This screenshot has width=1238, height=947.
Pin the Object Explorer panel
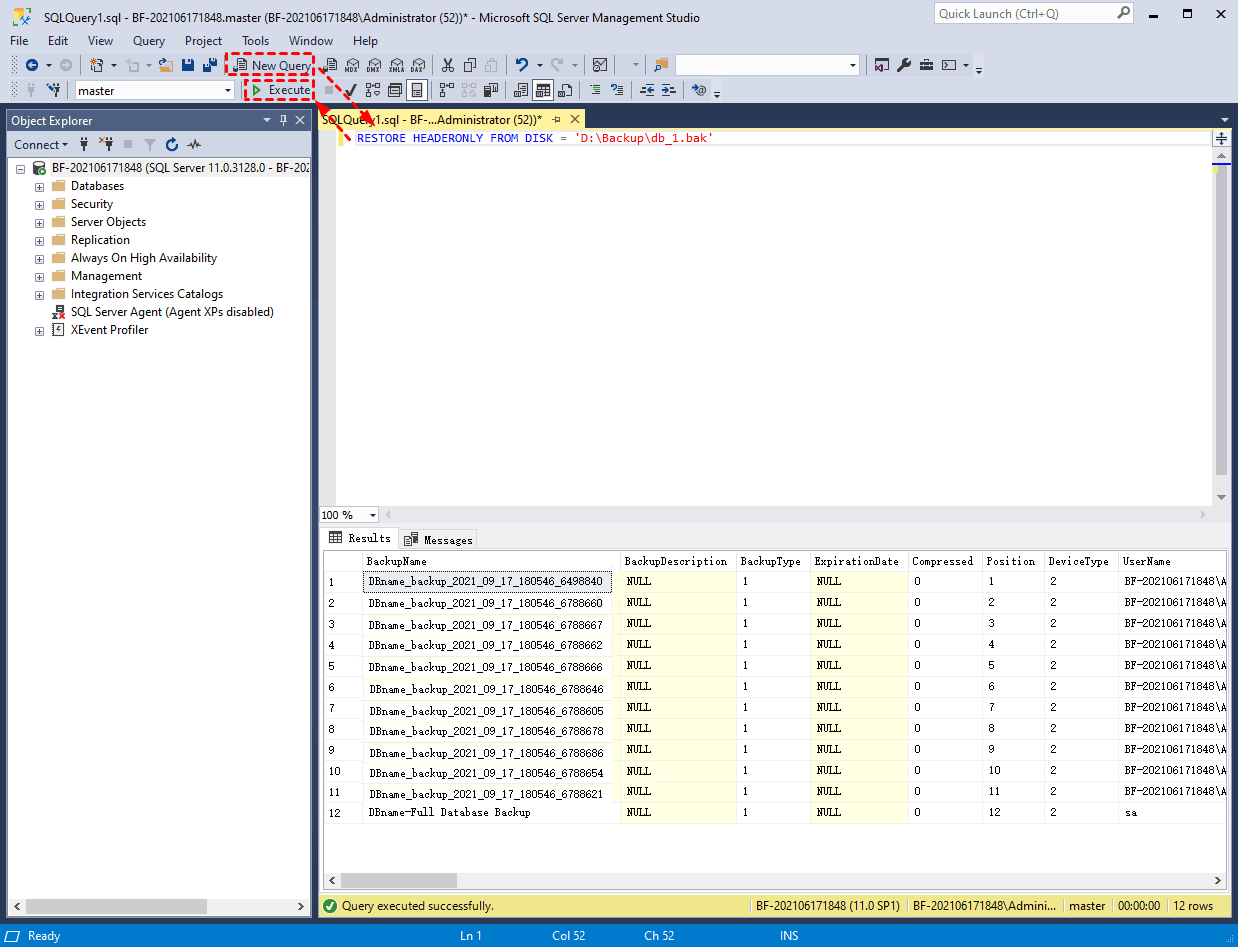click(x=283, y=120)
